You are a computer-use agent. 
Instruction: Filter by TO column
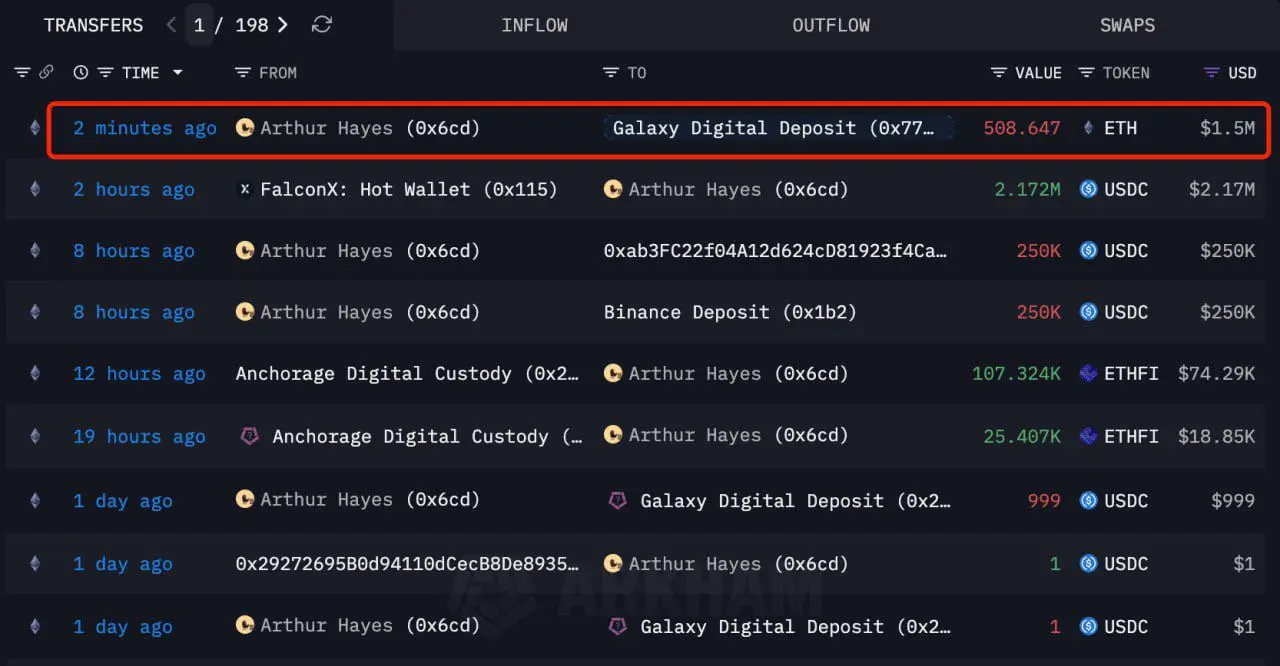(x=611, y=73)
